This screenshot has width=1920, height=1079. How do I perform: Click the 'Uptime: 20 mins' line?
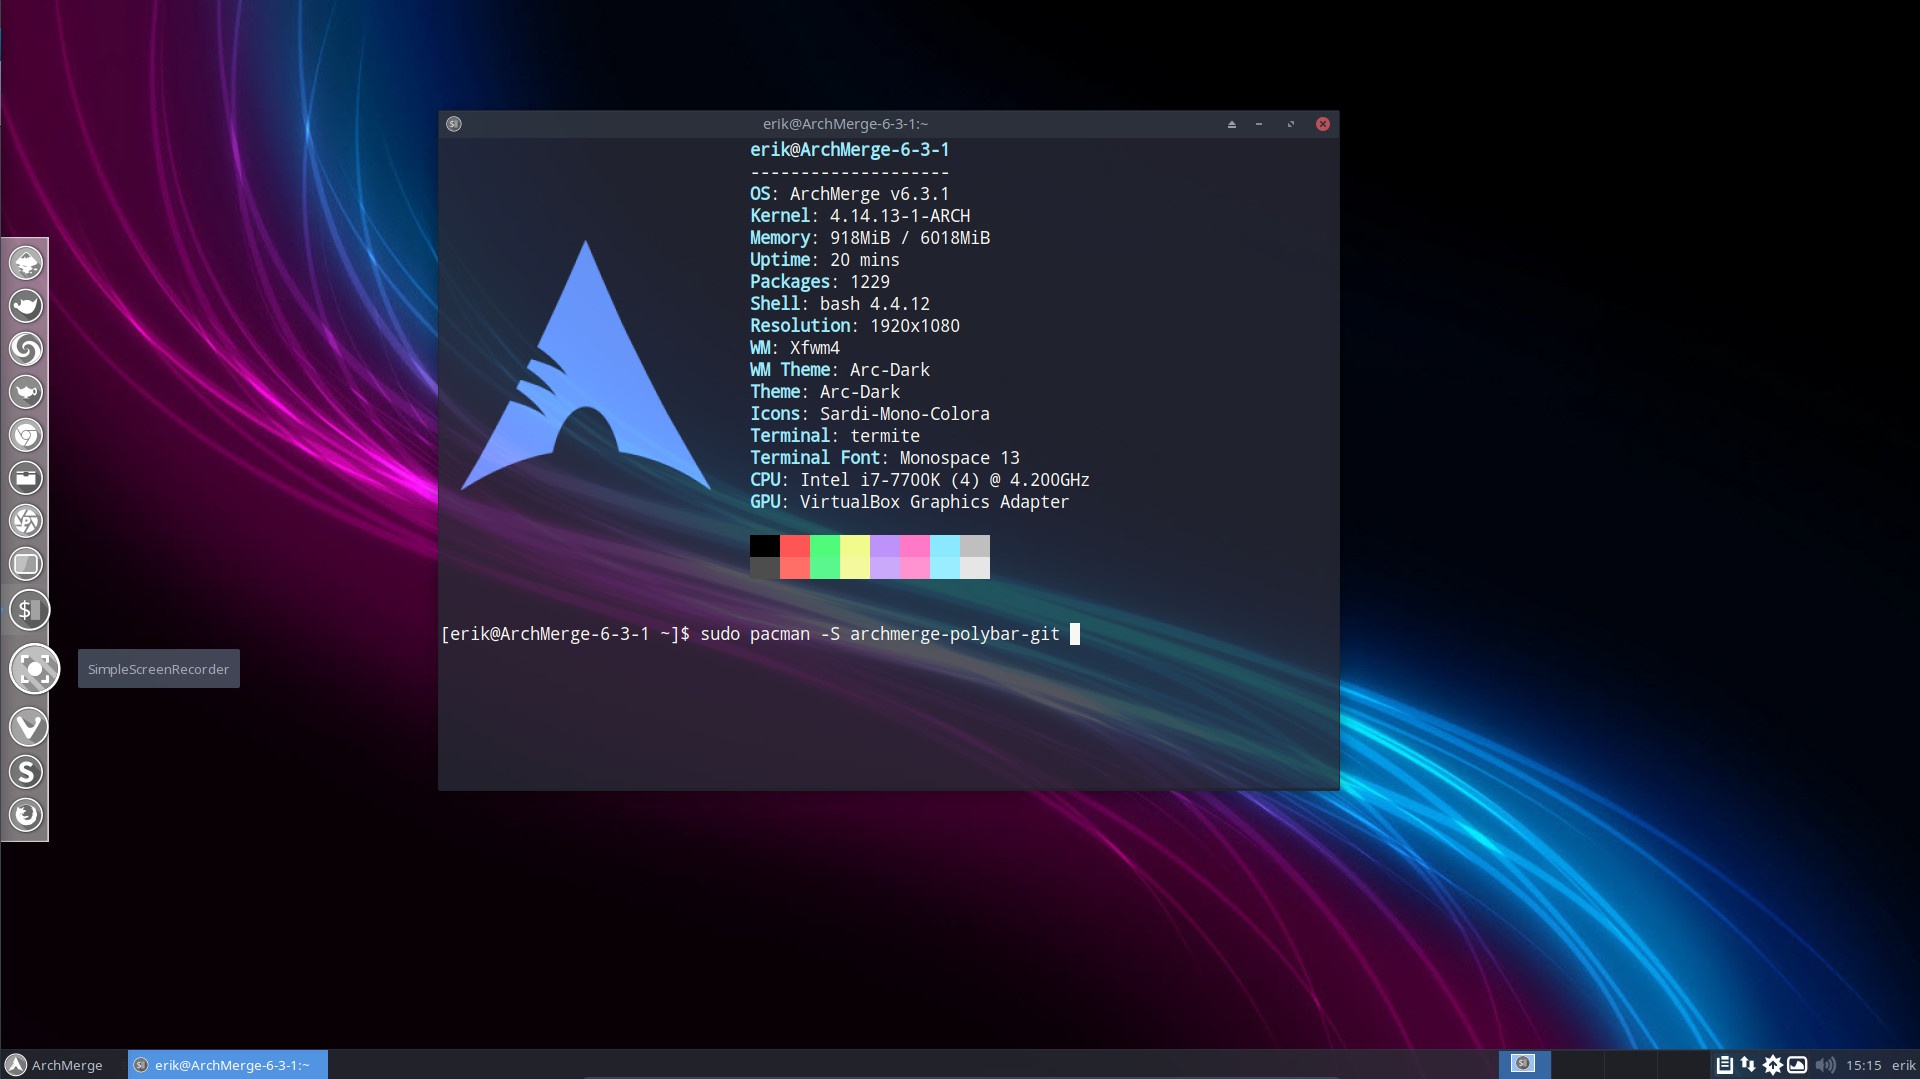pyautogui.click(x=825, y=260)
